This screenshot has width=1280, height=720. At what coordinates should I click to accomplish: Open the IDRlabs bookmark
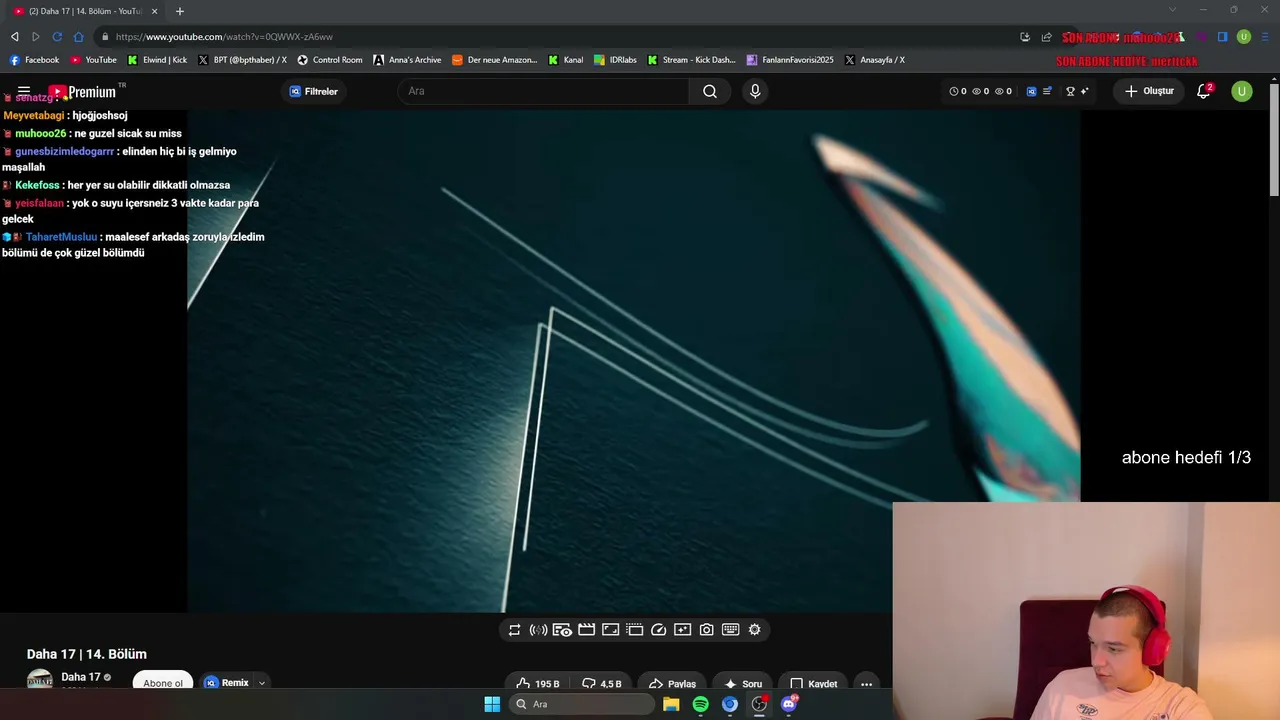pyautogui.click(x=615, y=60)
